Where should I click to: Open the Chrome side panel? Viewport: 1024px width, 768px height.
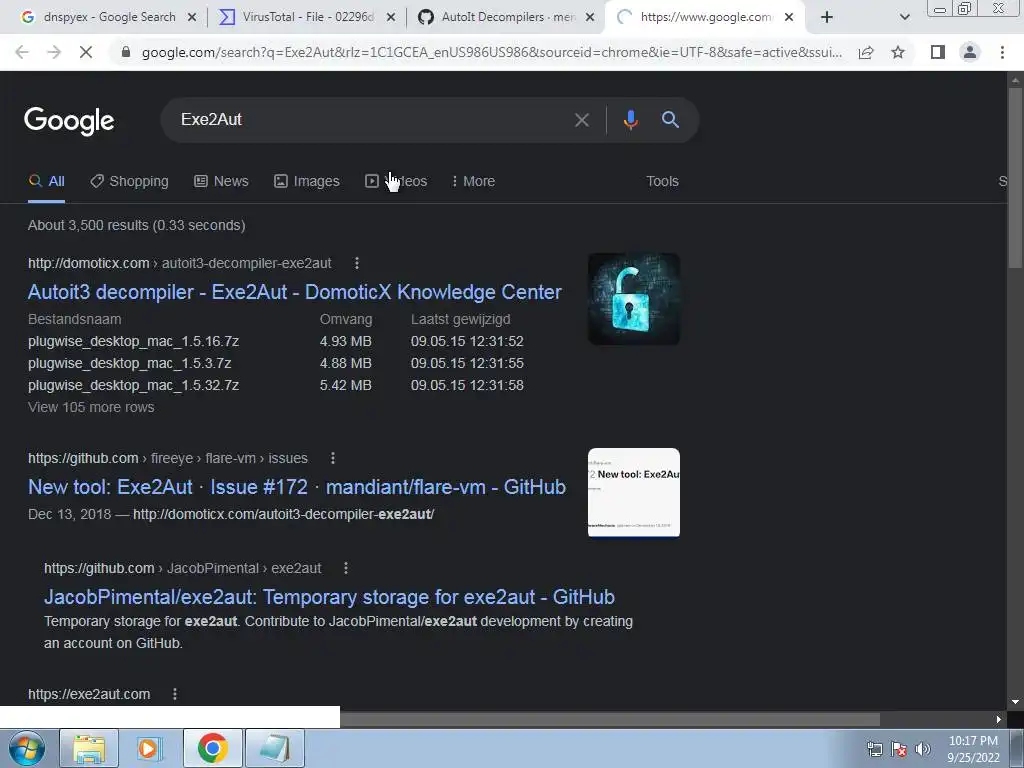pyautogui.click(x=938, y=52)
